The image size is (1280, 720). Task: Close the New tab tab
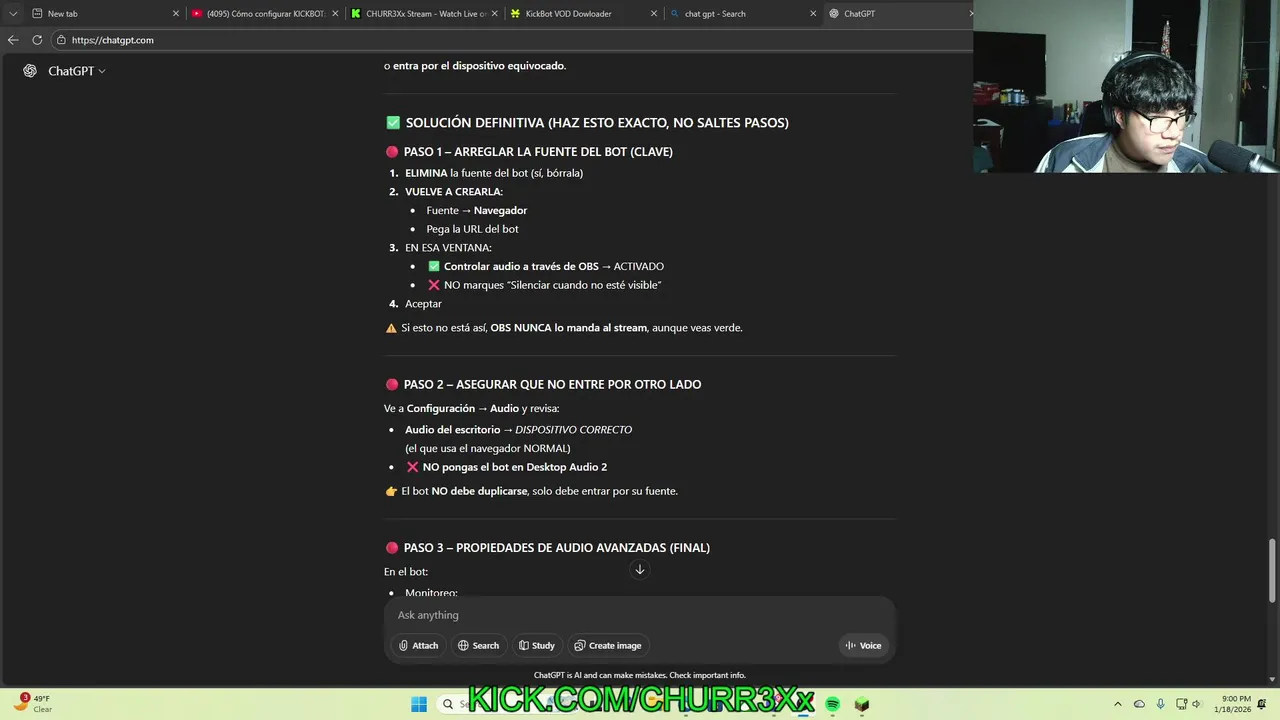(176, 14)
